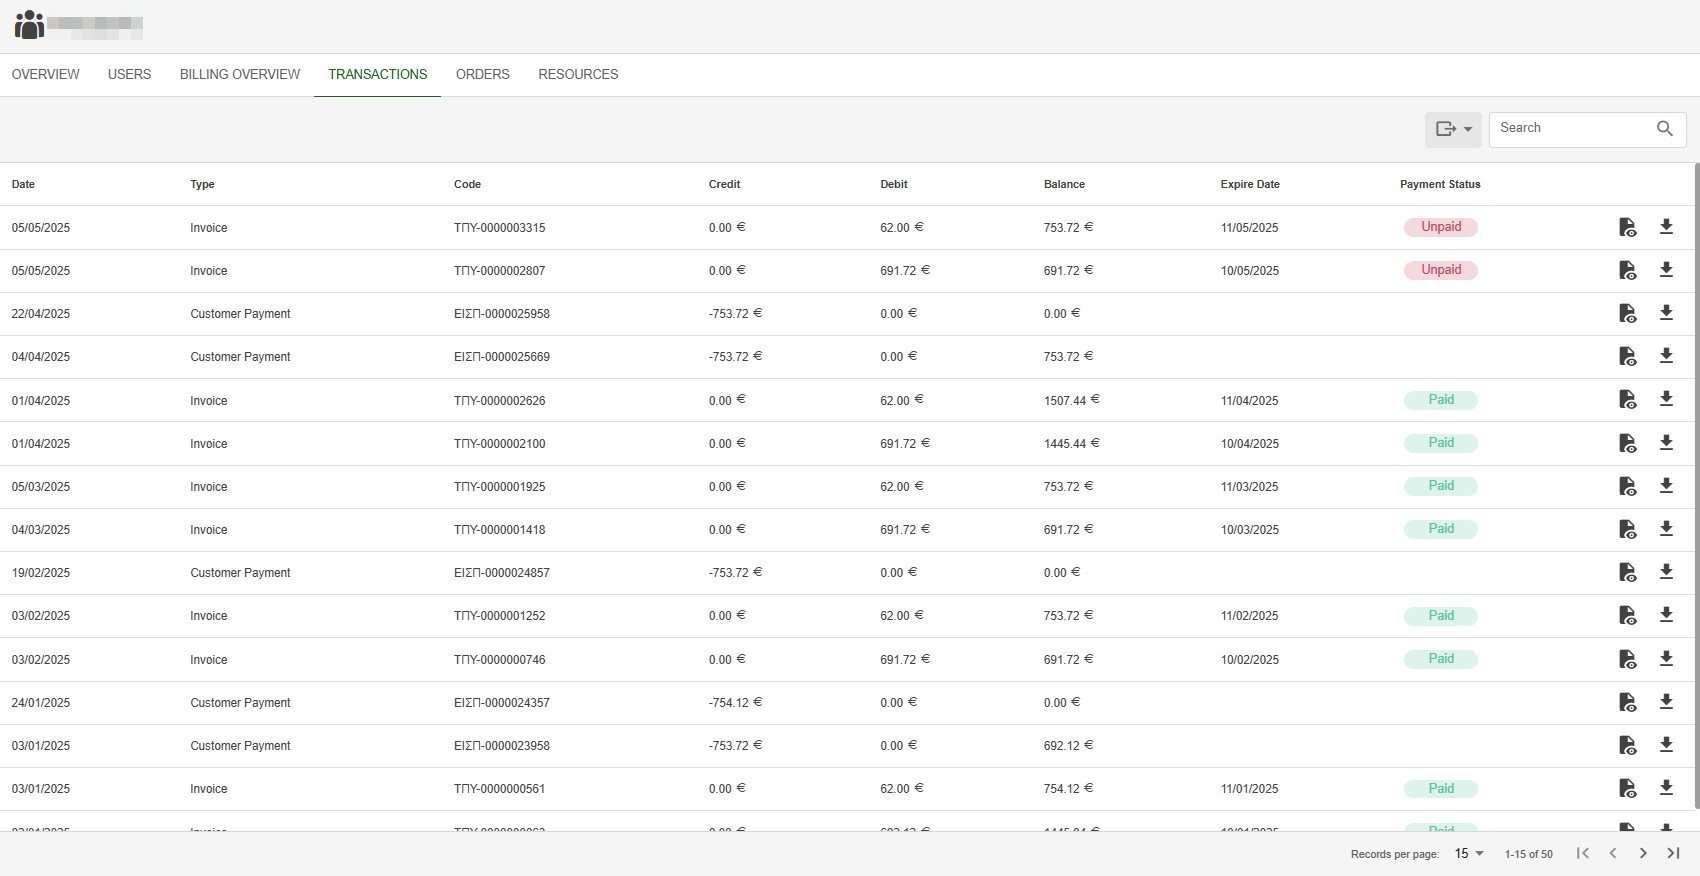Open the export dropdown menu
The width and height of the screenshot is (1700, 876).
click(1453, 129)
